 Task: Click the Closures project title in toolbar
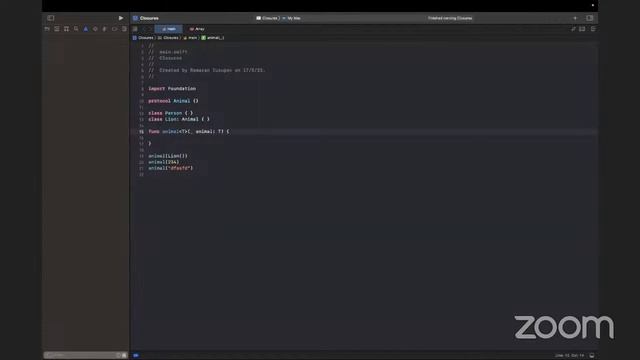click(x=149, y=18)
